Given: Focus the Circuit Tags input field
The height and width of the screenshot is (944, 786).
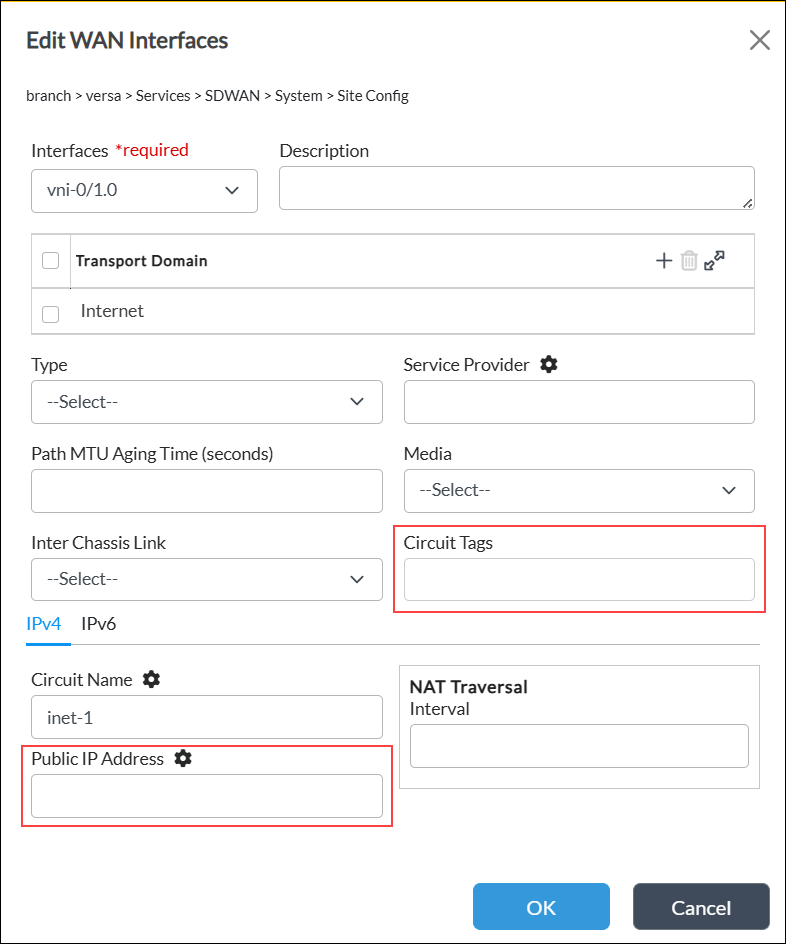Looking at the screenshot, I should tap(579, 579).
